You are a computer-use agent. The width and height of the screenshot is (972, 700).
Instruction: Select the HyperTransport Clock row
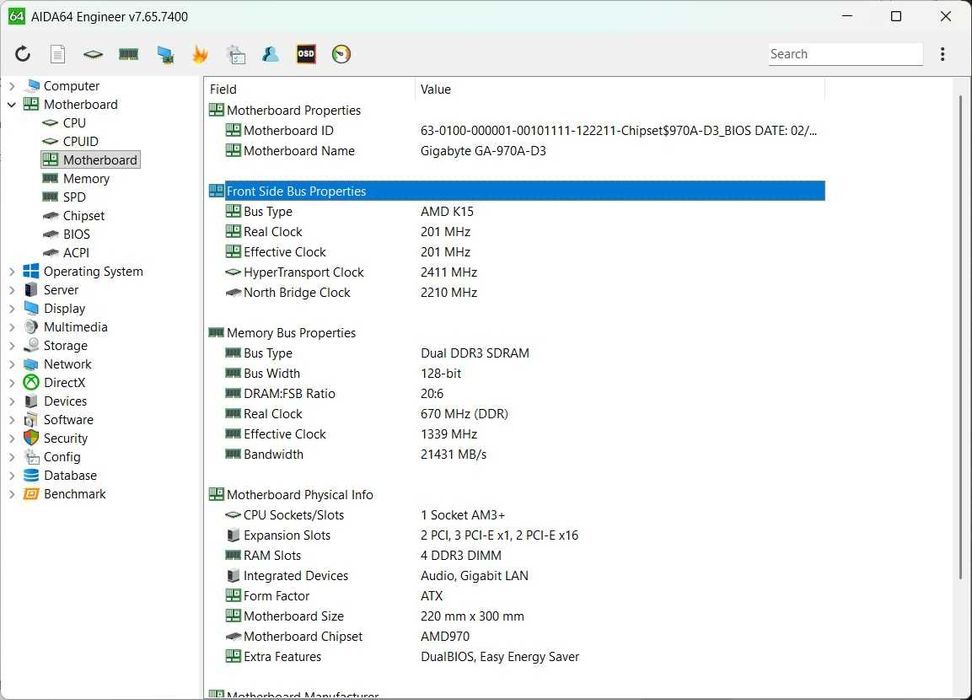tap(516, 272)
